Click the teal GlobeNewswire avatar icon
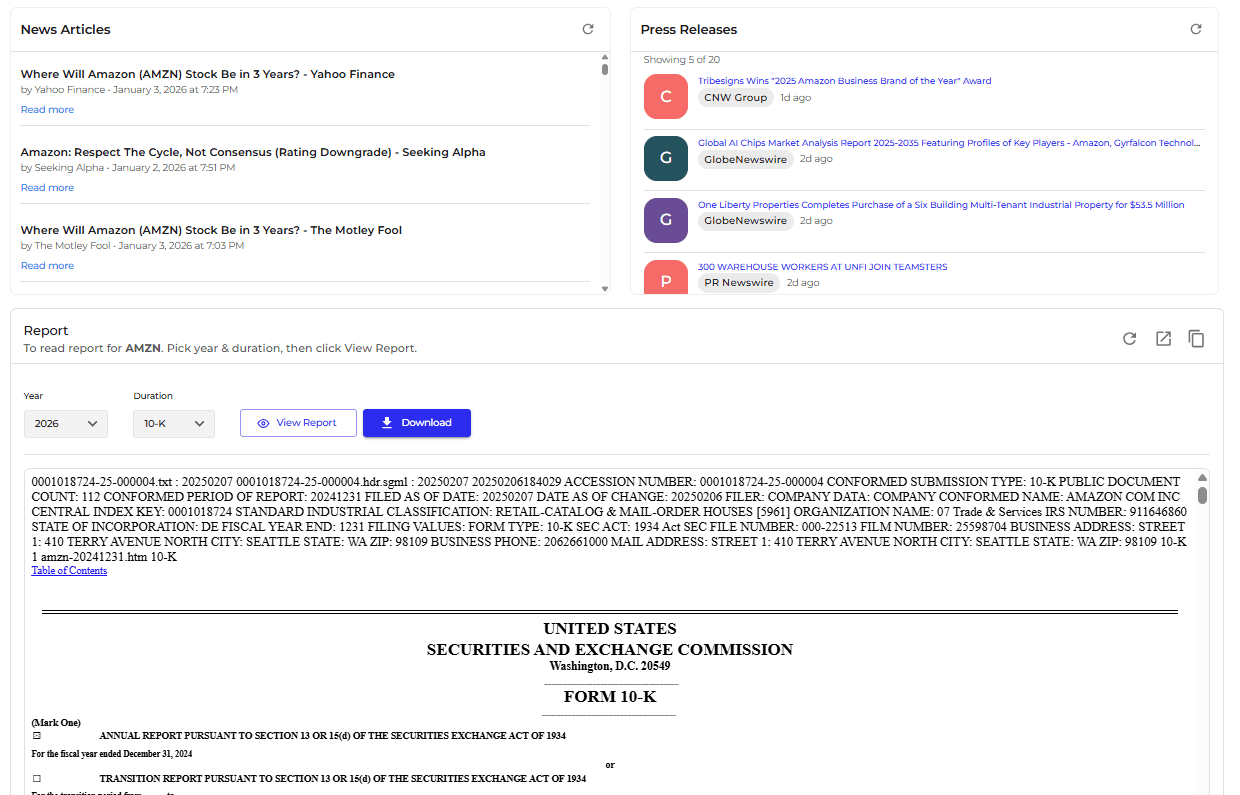 pyautogui.click(x=666, y=158)
